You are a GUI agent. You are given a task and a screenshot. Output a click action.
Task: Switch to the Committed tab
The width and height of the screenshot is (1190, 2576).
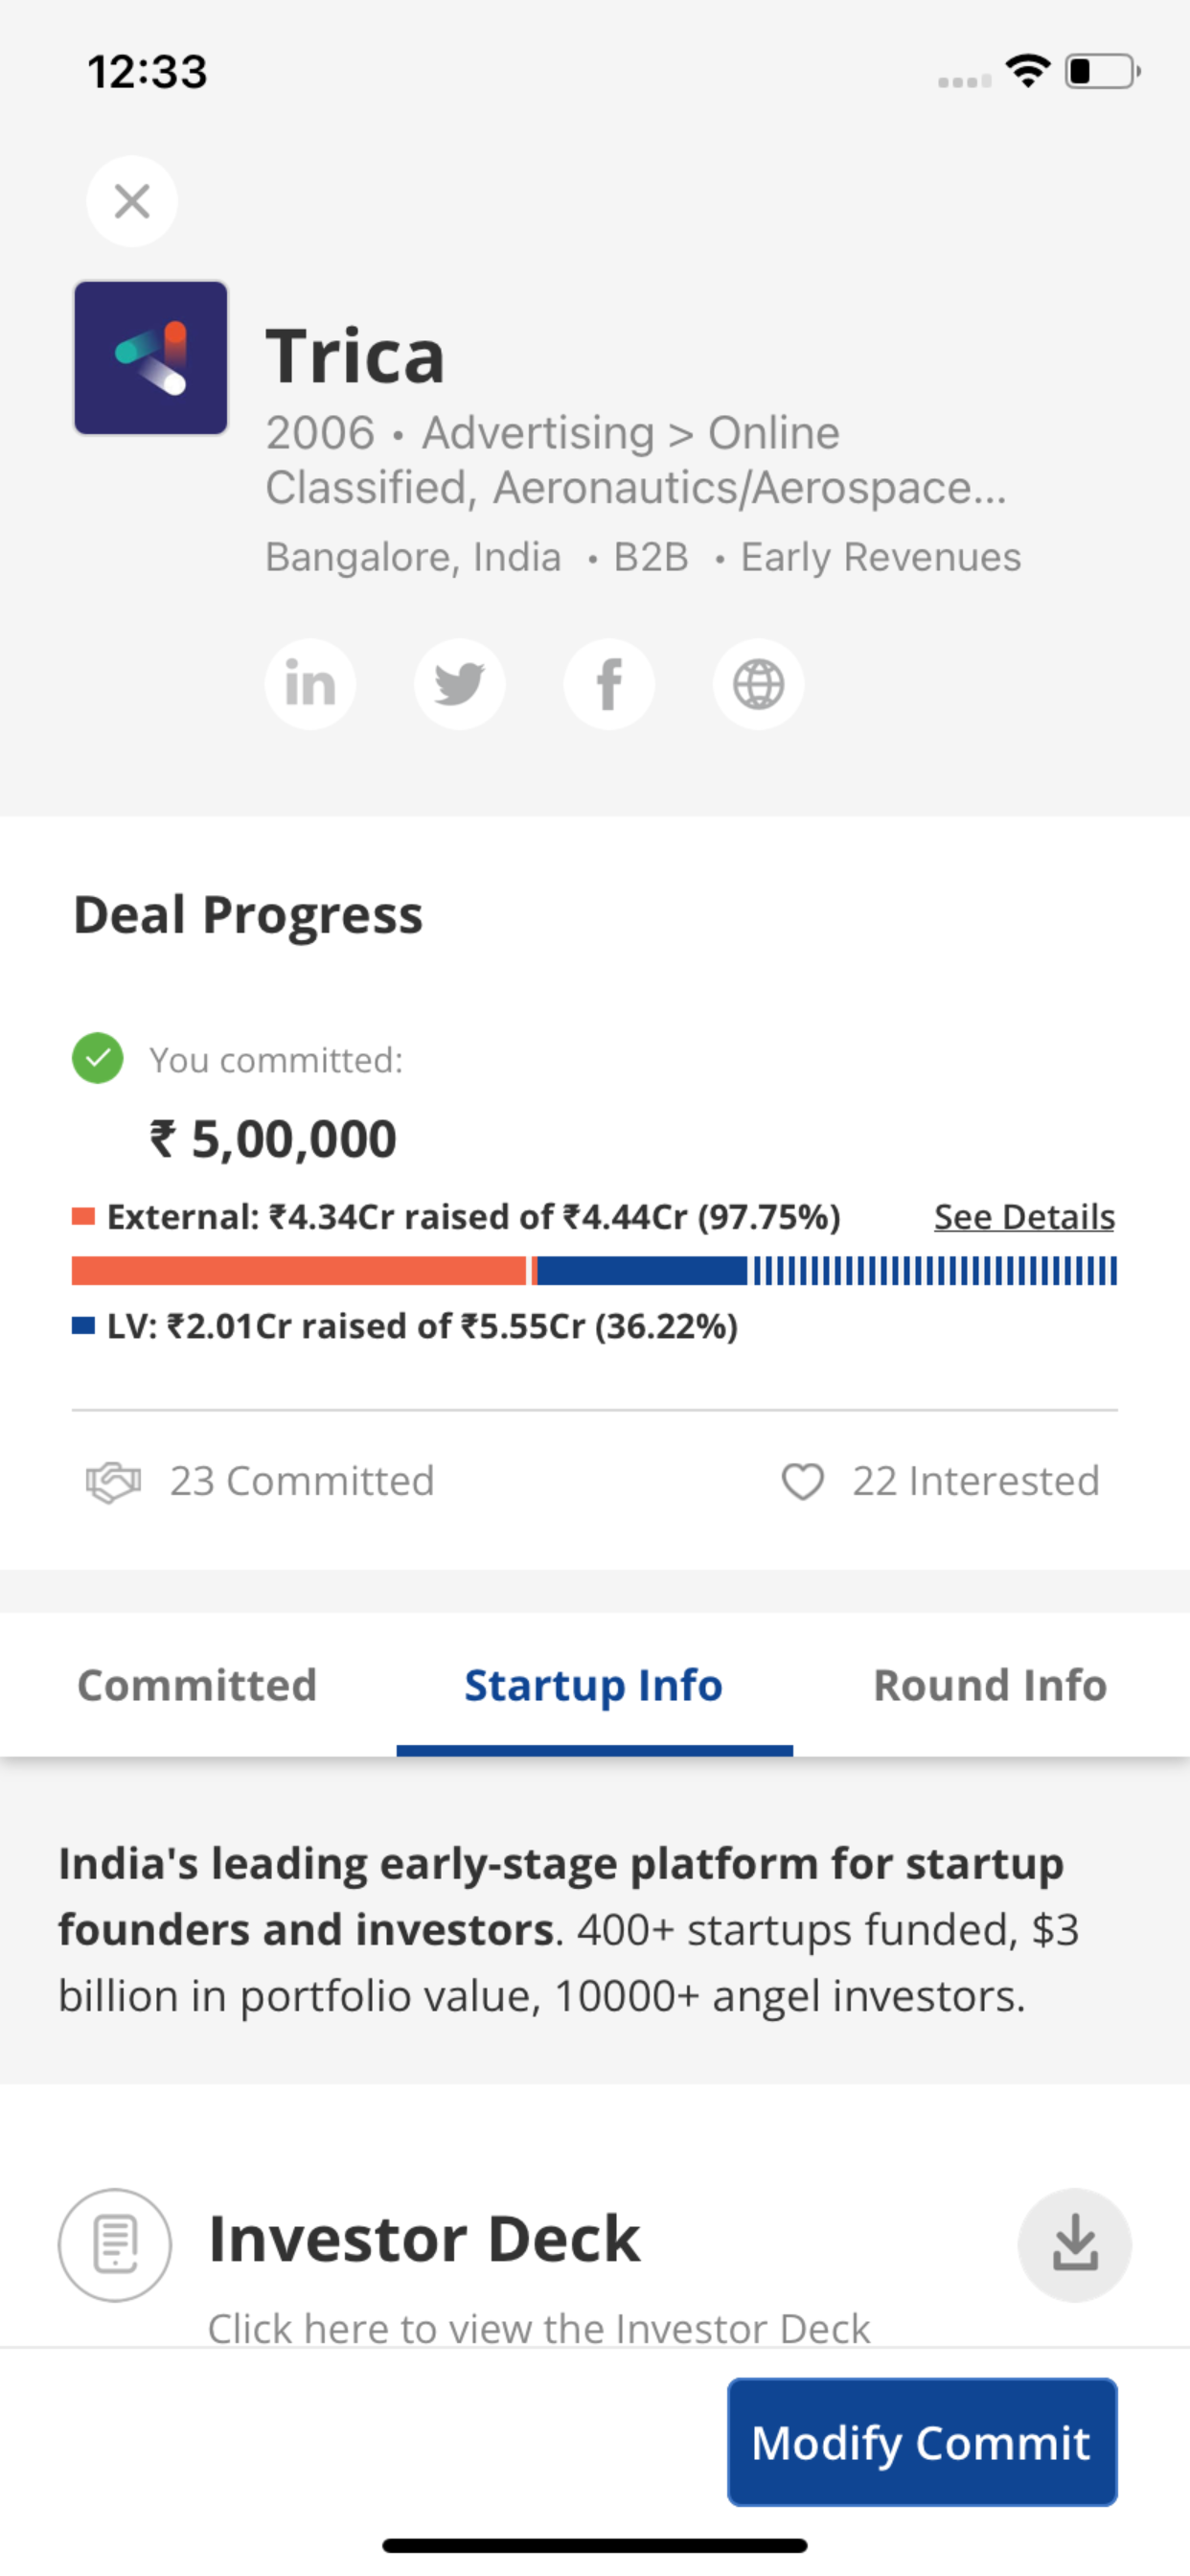(198, 1685)
